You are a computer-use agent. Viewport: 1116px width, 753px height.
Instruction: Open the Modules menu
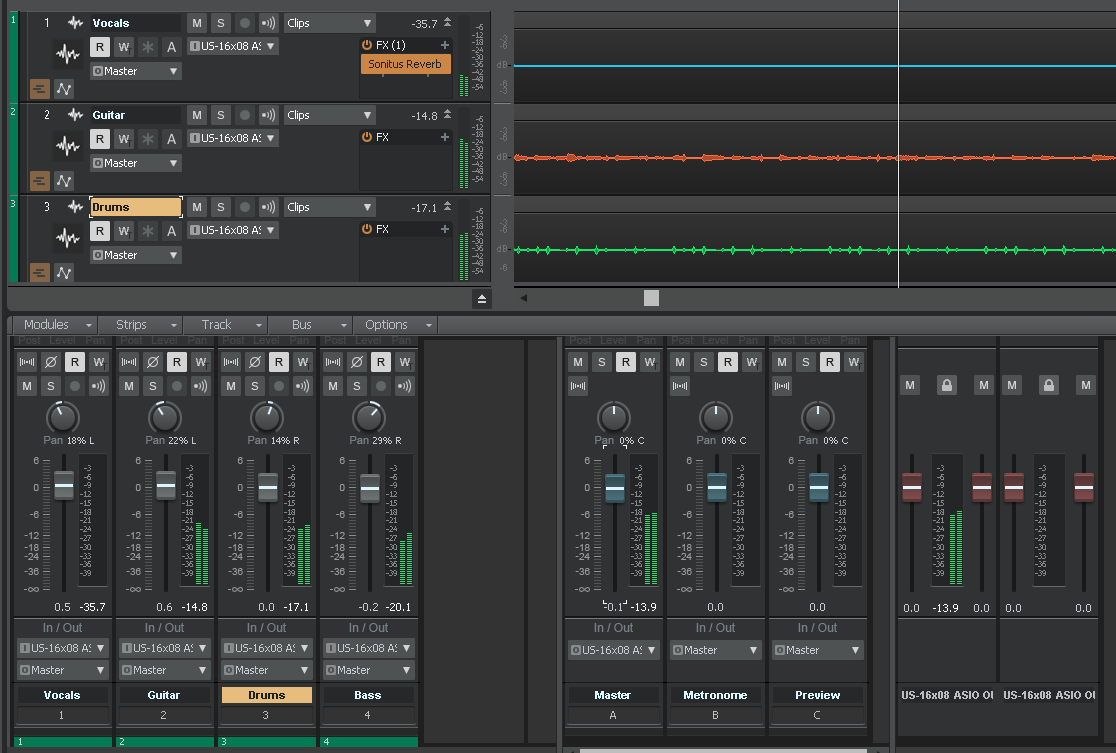click(55, 325)
